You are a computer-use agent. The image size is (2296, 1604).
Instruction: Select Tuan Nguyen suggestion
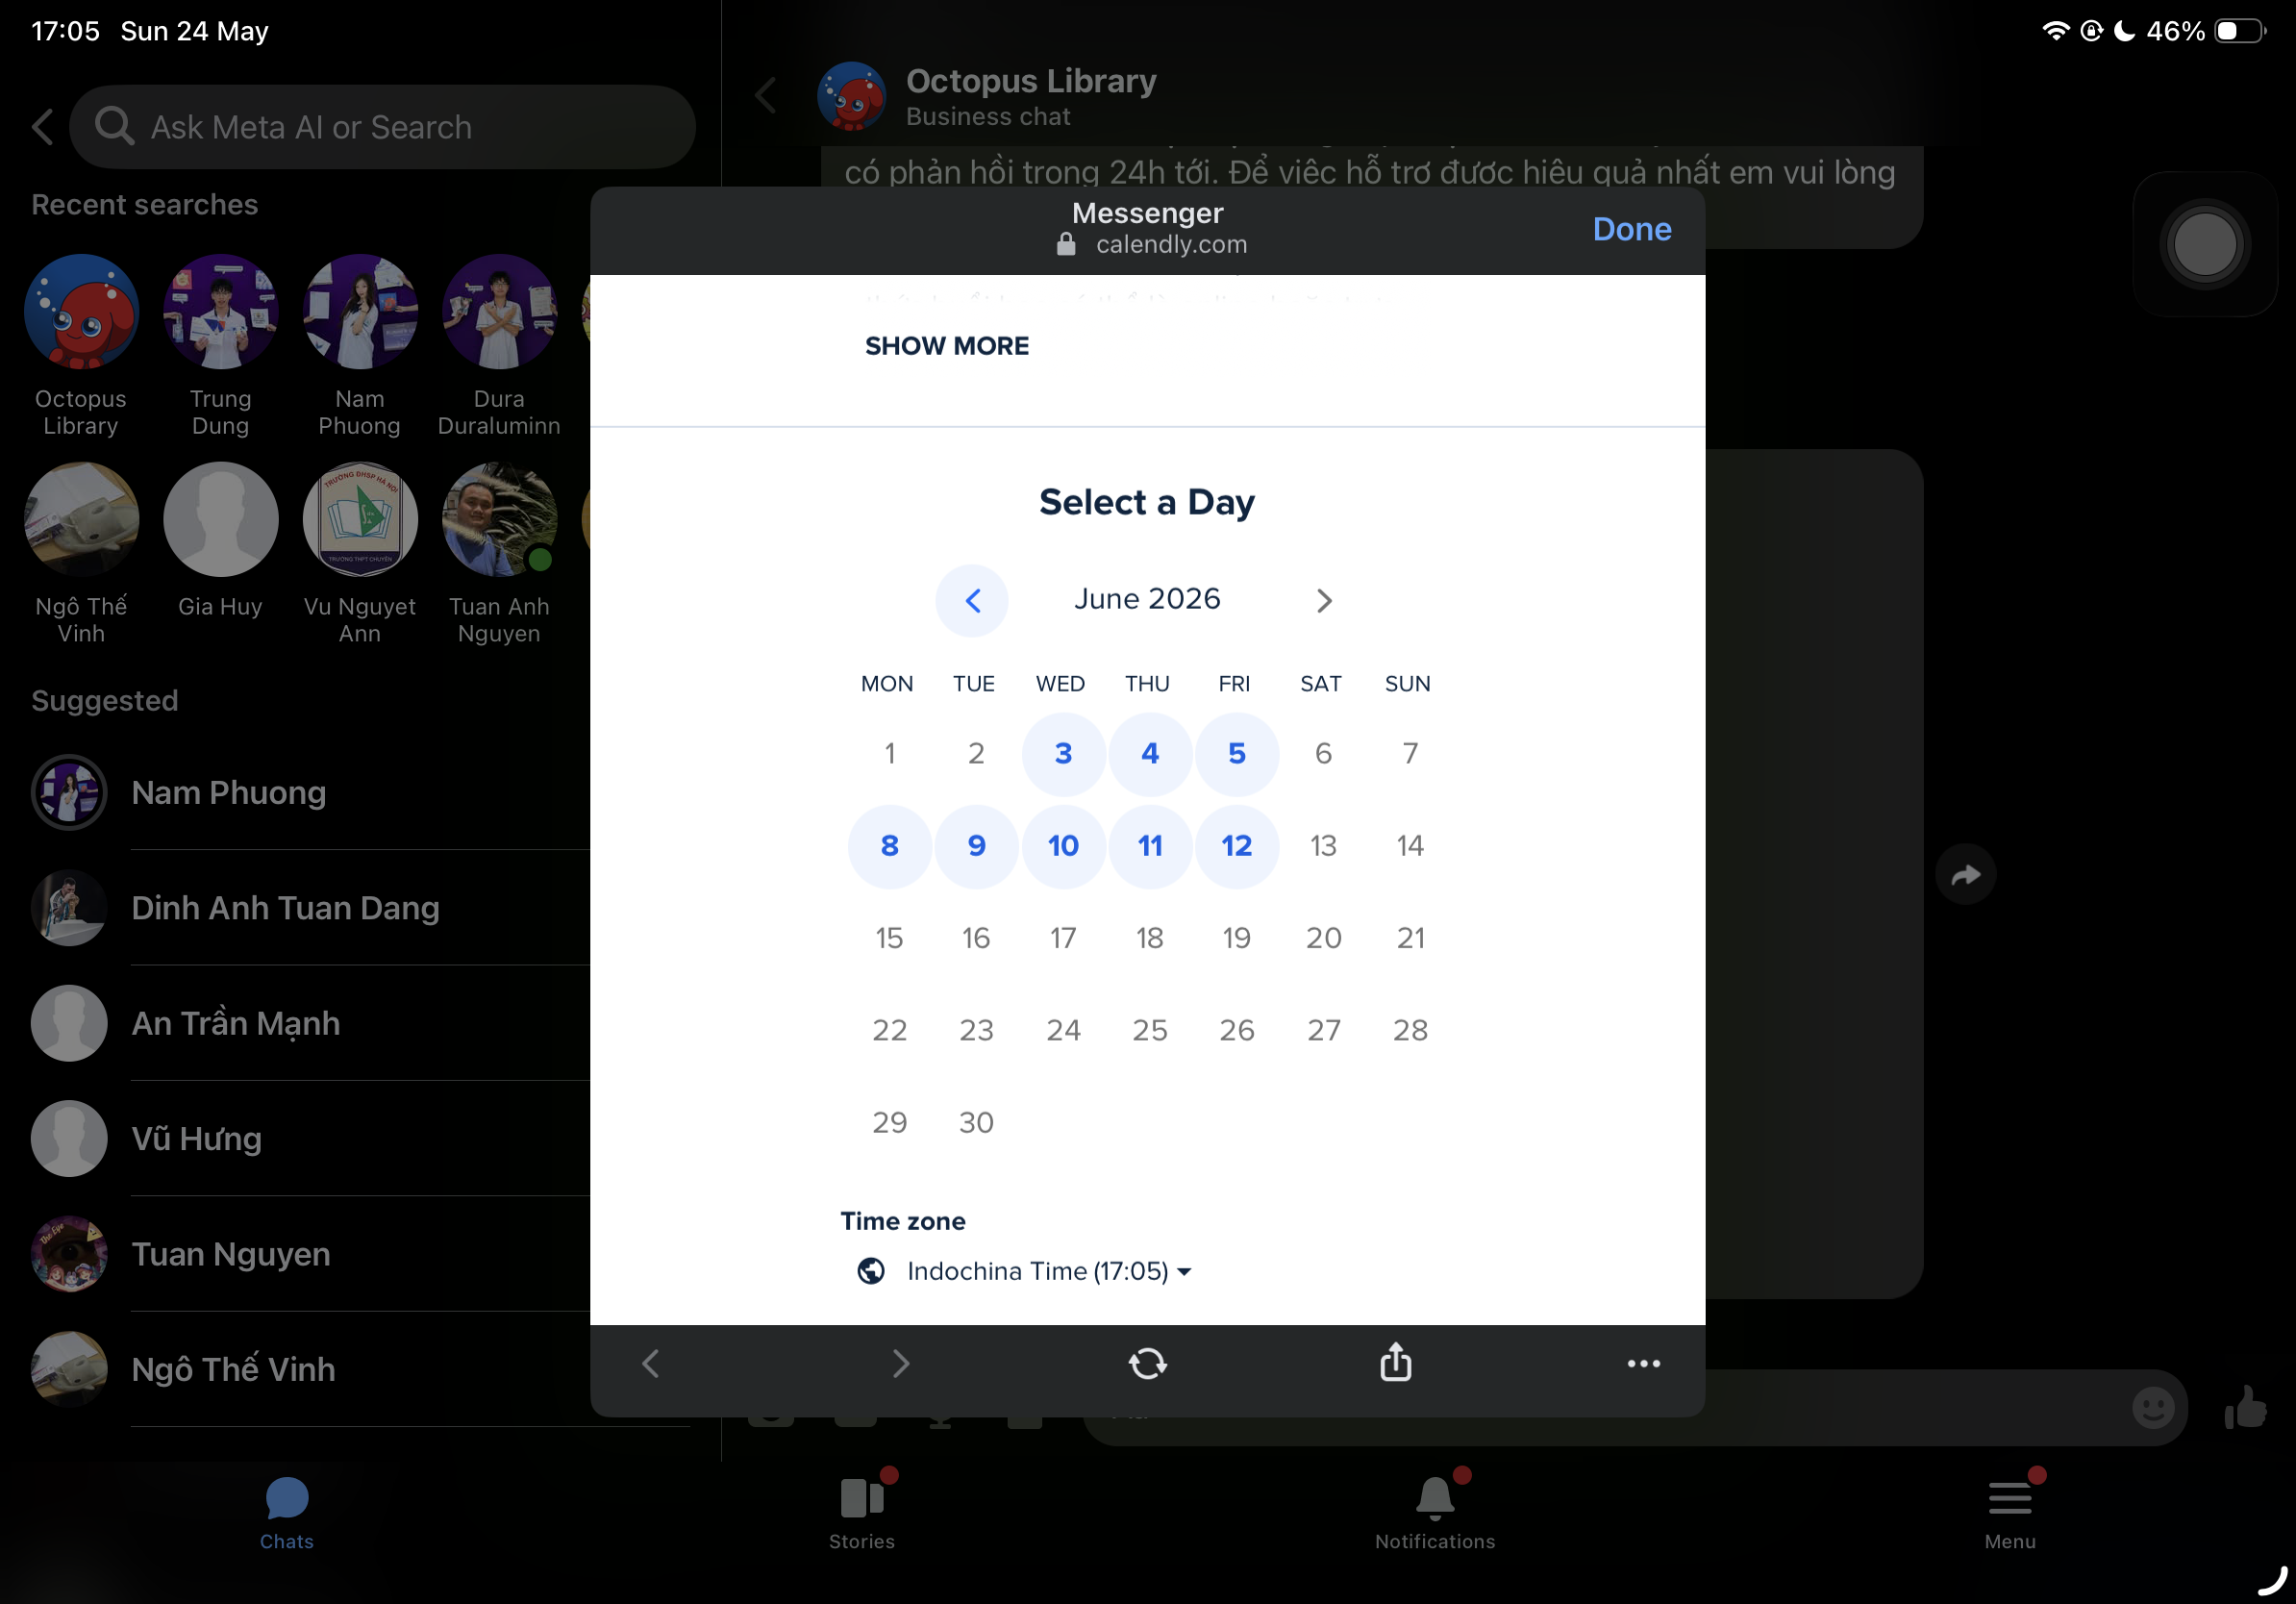[310, 1254]
